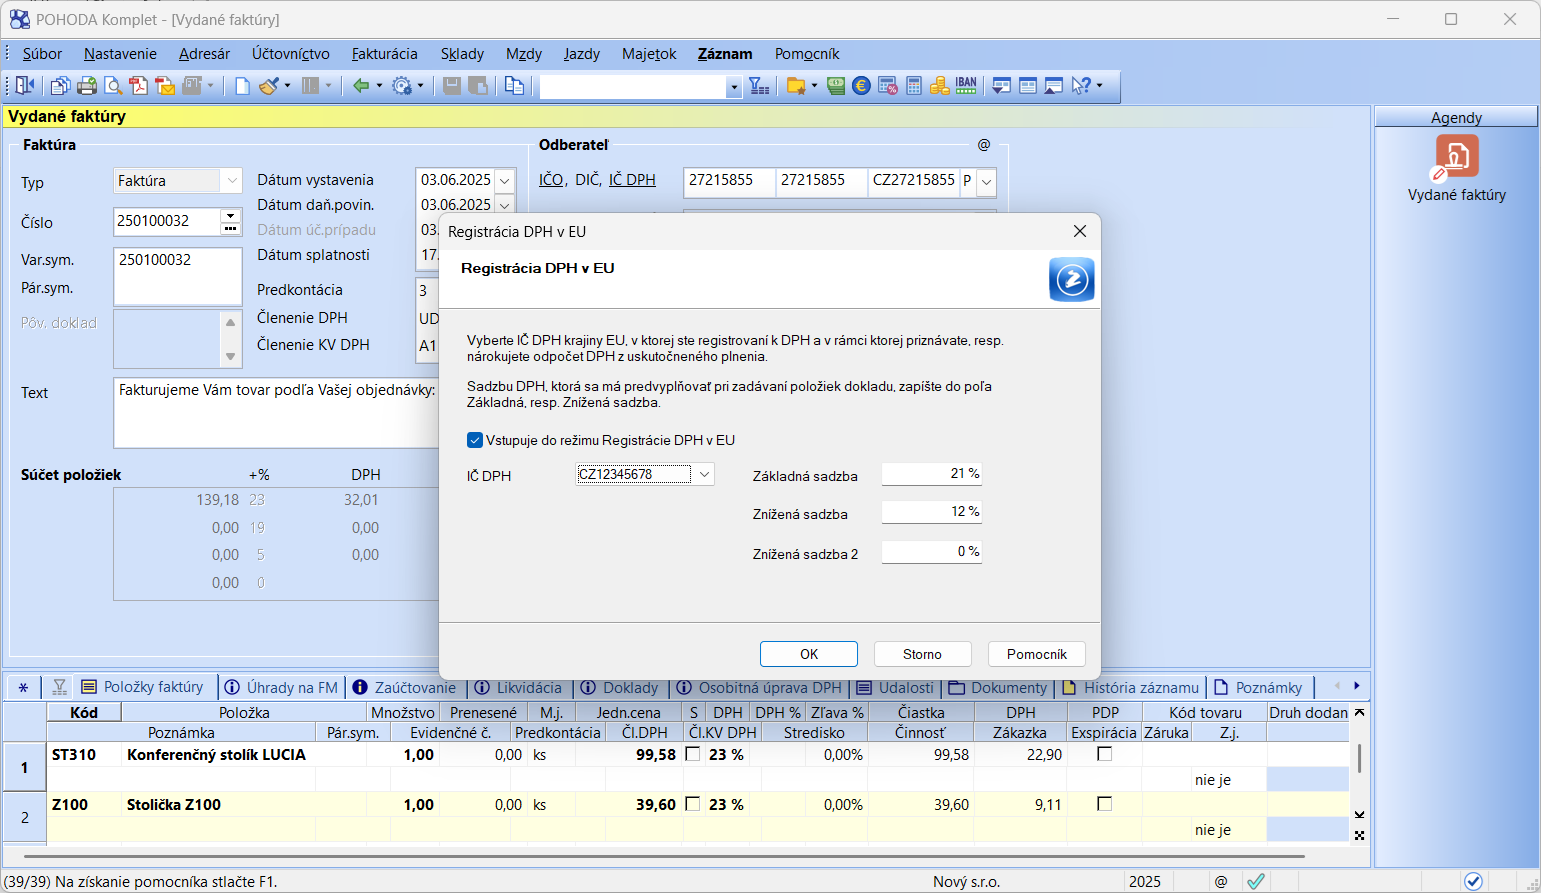The image size is (1541, 893).
Task: Toggle the S checkbox in the ST310 row
Action: click(x=693, y=754)
